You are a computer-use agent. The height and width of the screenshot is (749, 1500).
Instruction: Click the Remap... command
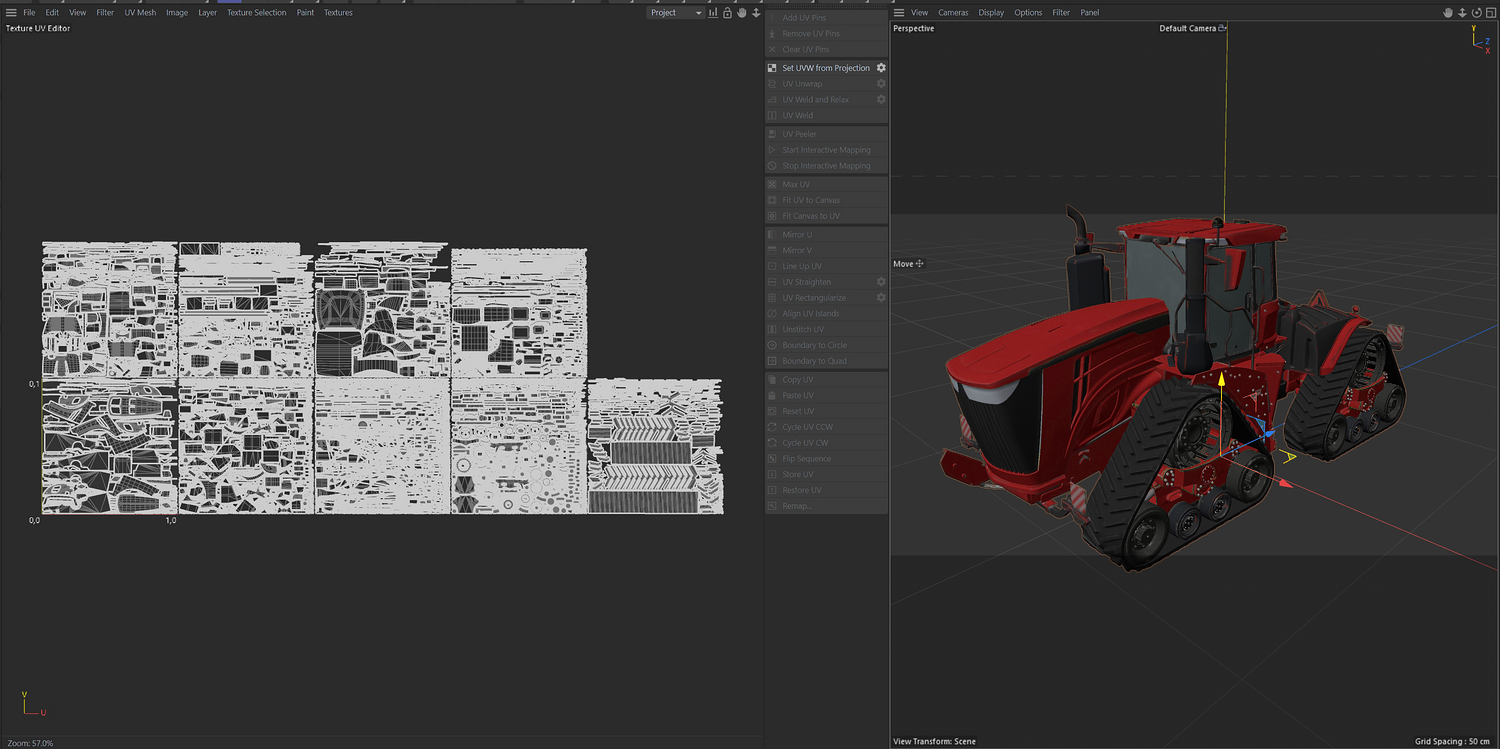(826, 506)
